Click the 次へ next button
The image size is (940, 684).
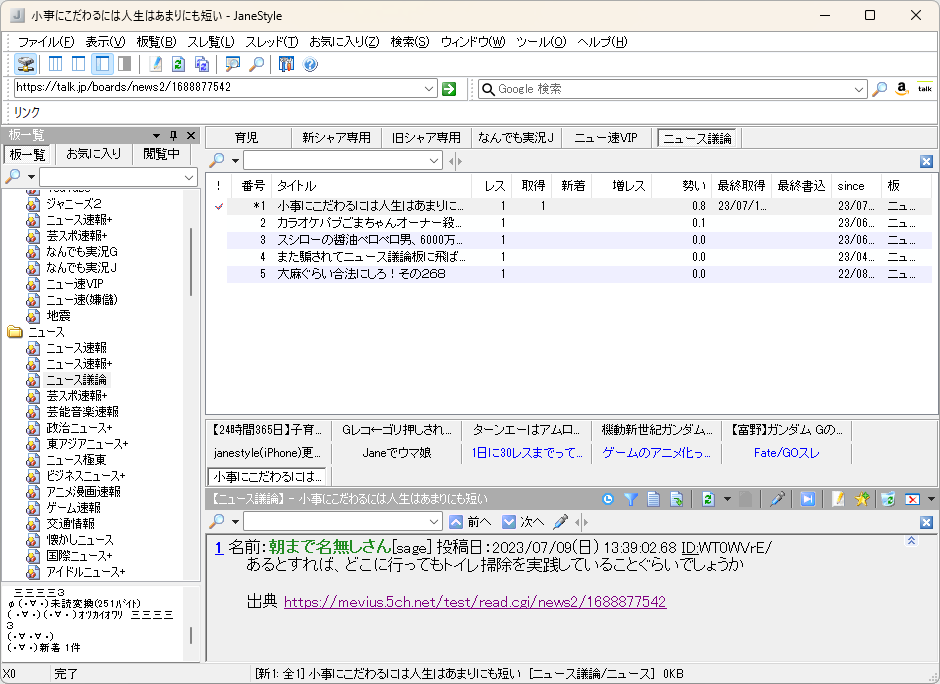[524, 522]
